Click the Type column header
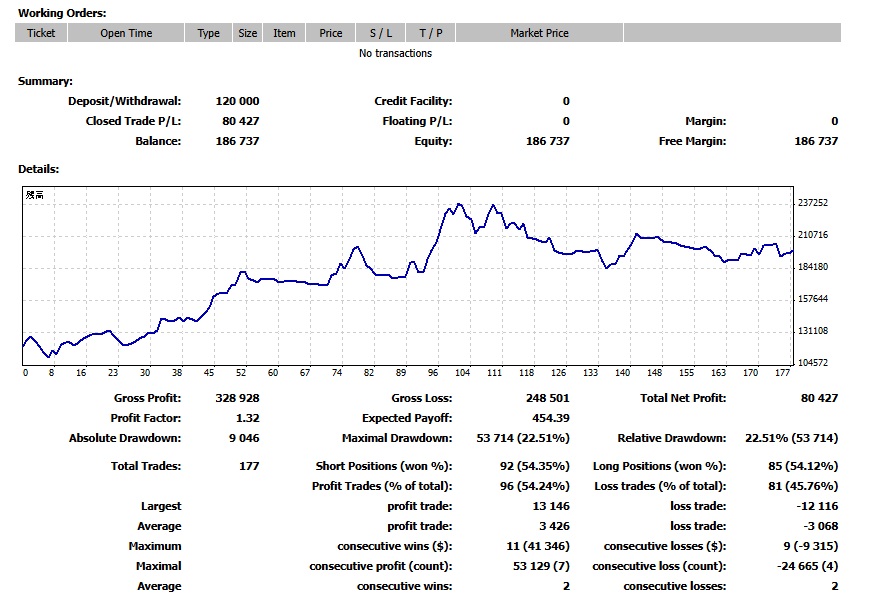Image resolution: width=871 pixels, height=597 pixels. (x=208, y=33)
